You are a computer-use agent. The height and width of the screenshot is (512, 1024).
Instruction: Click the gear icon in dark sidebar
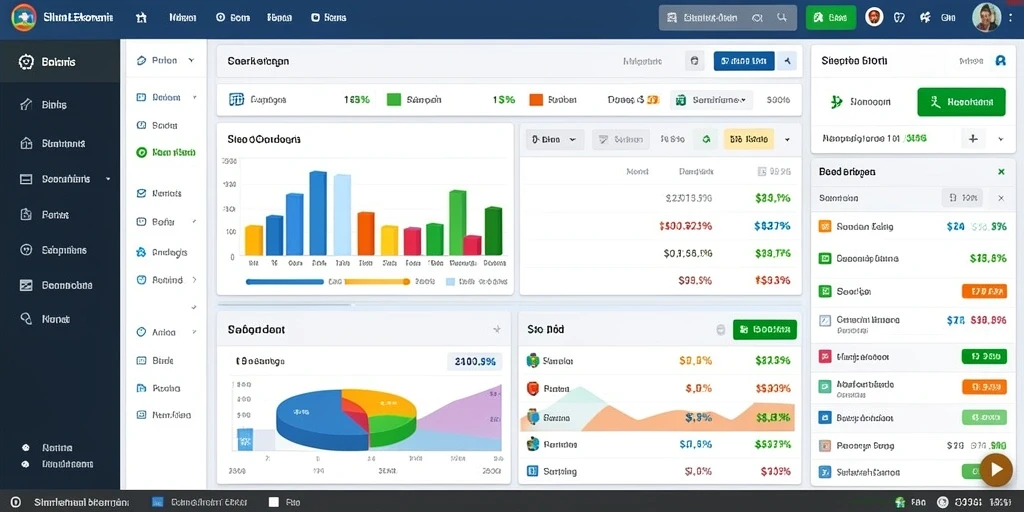click(x=26, y=62)
